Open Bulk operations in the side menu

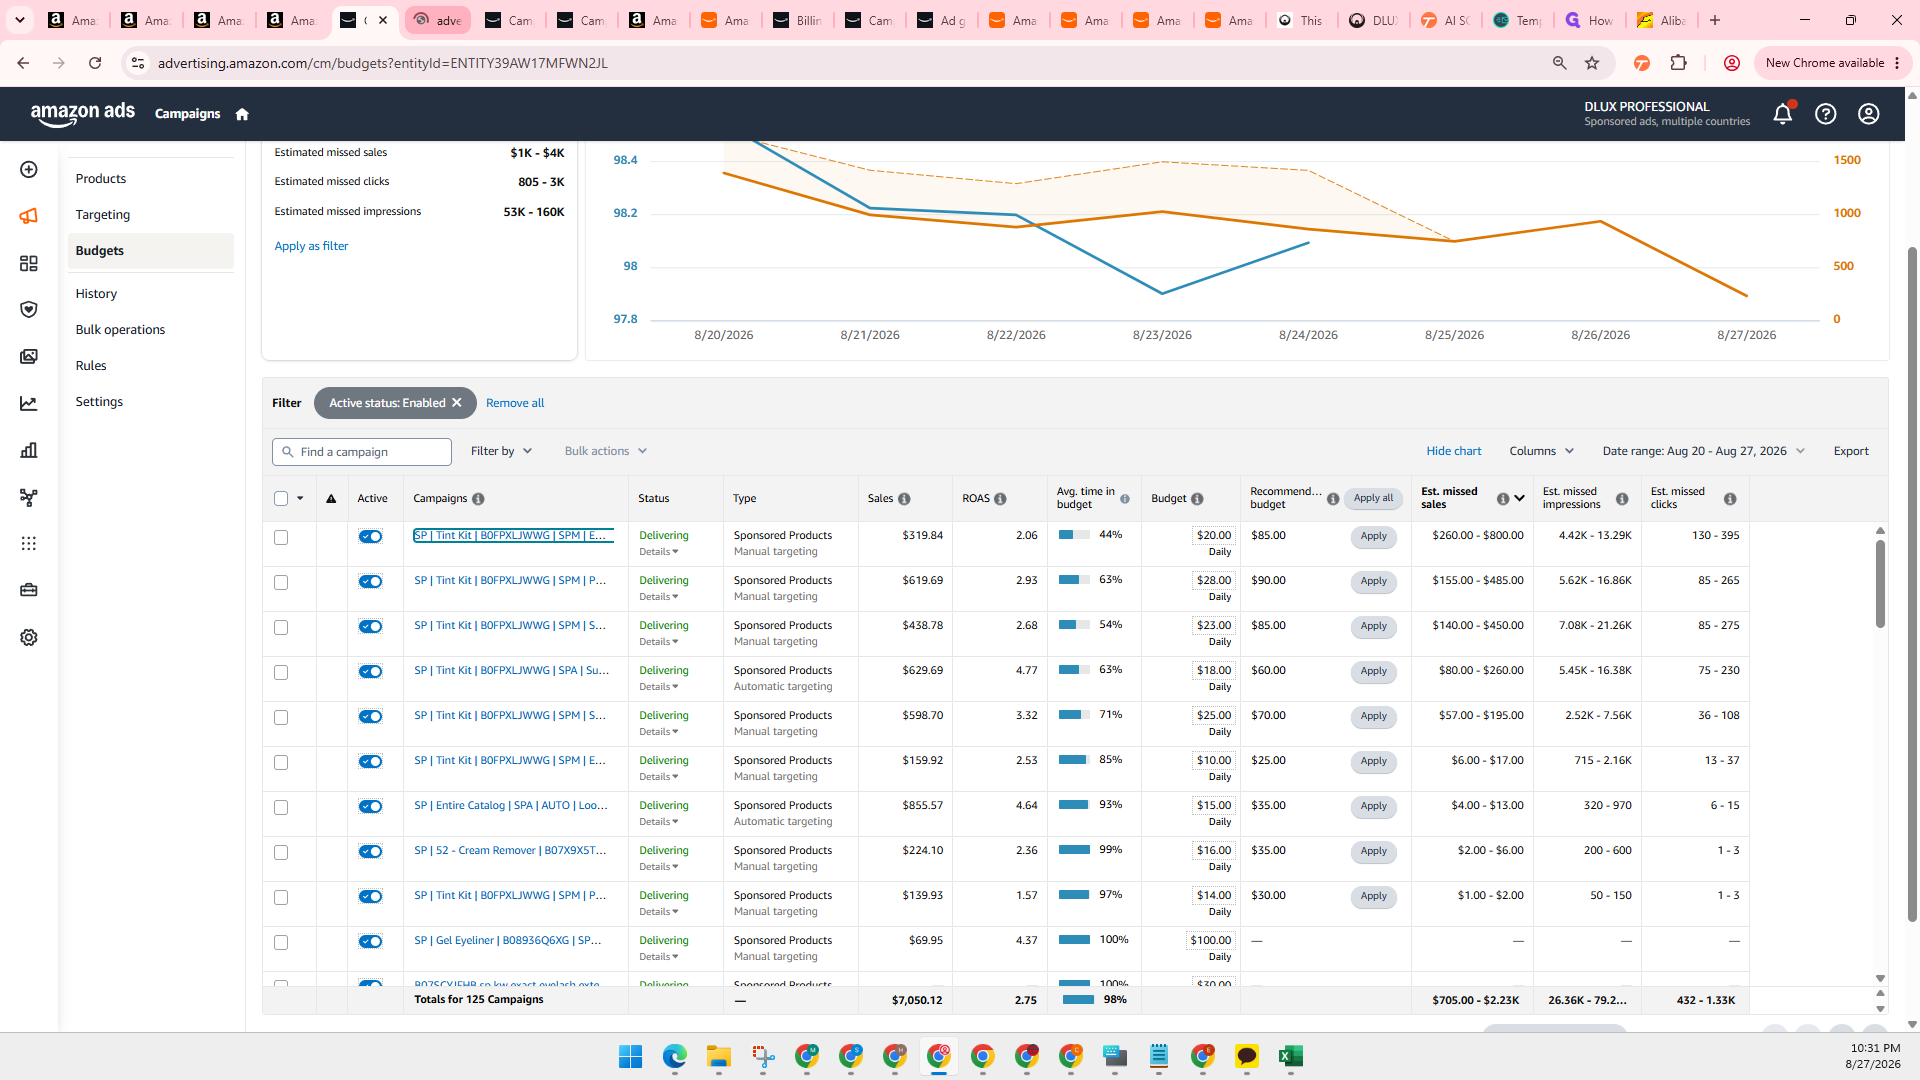pyautogui.click(x=120, y=330)
